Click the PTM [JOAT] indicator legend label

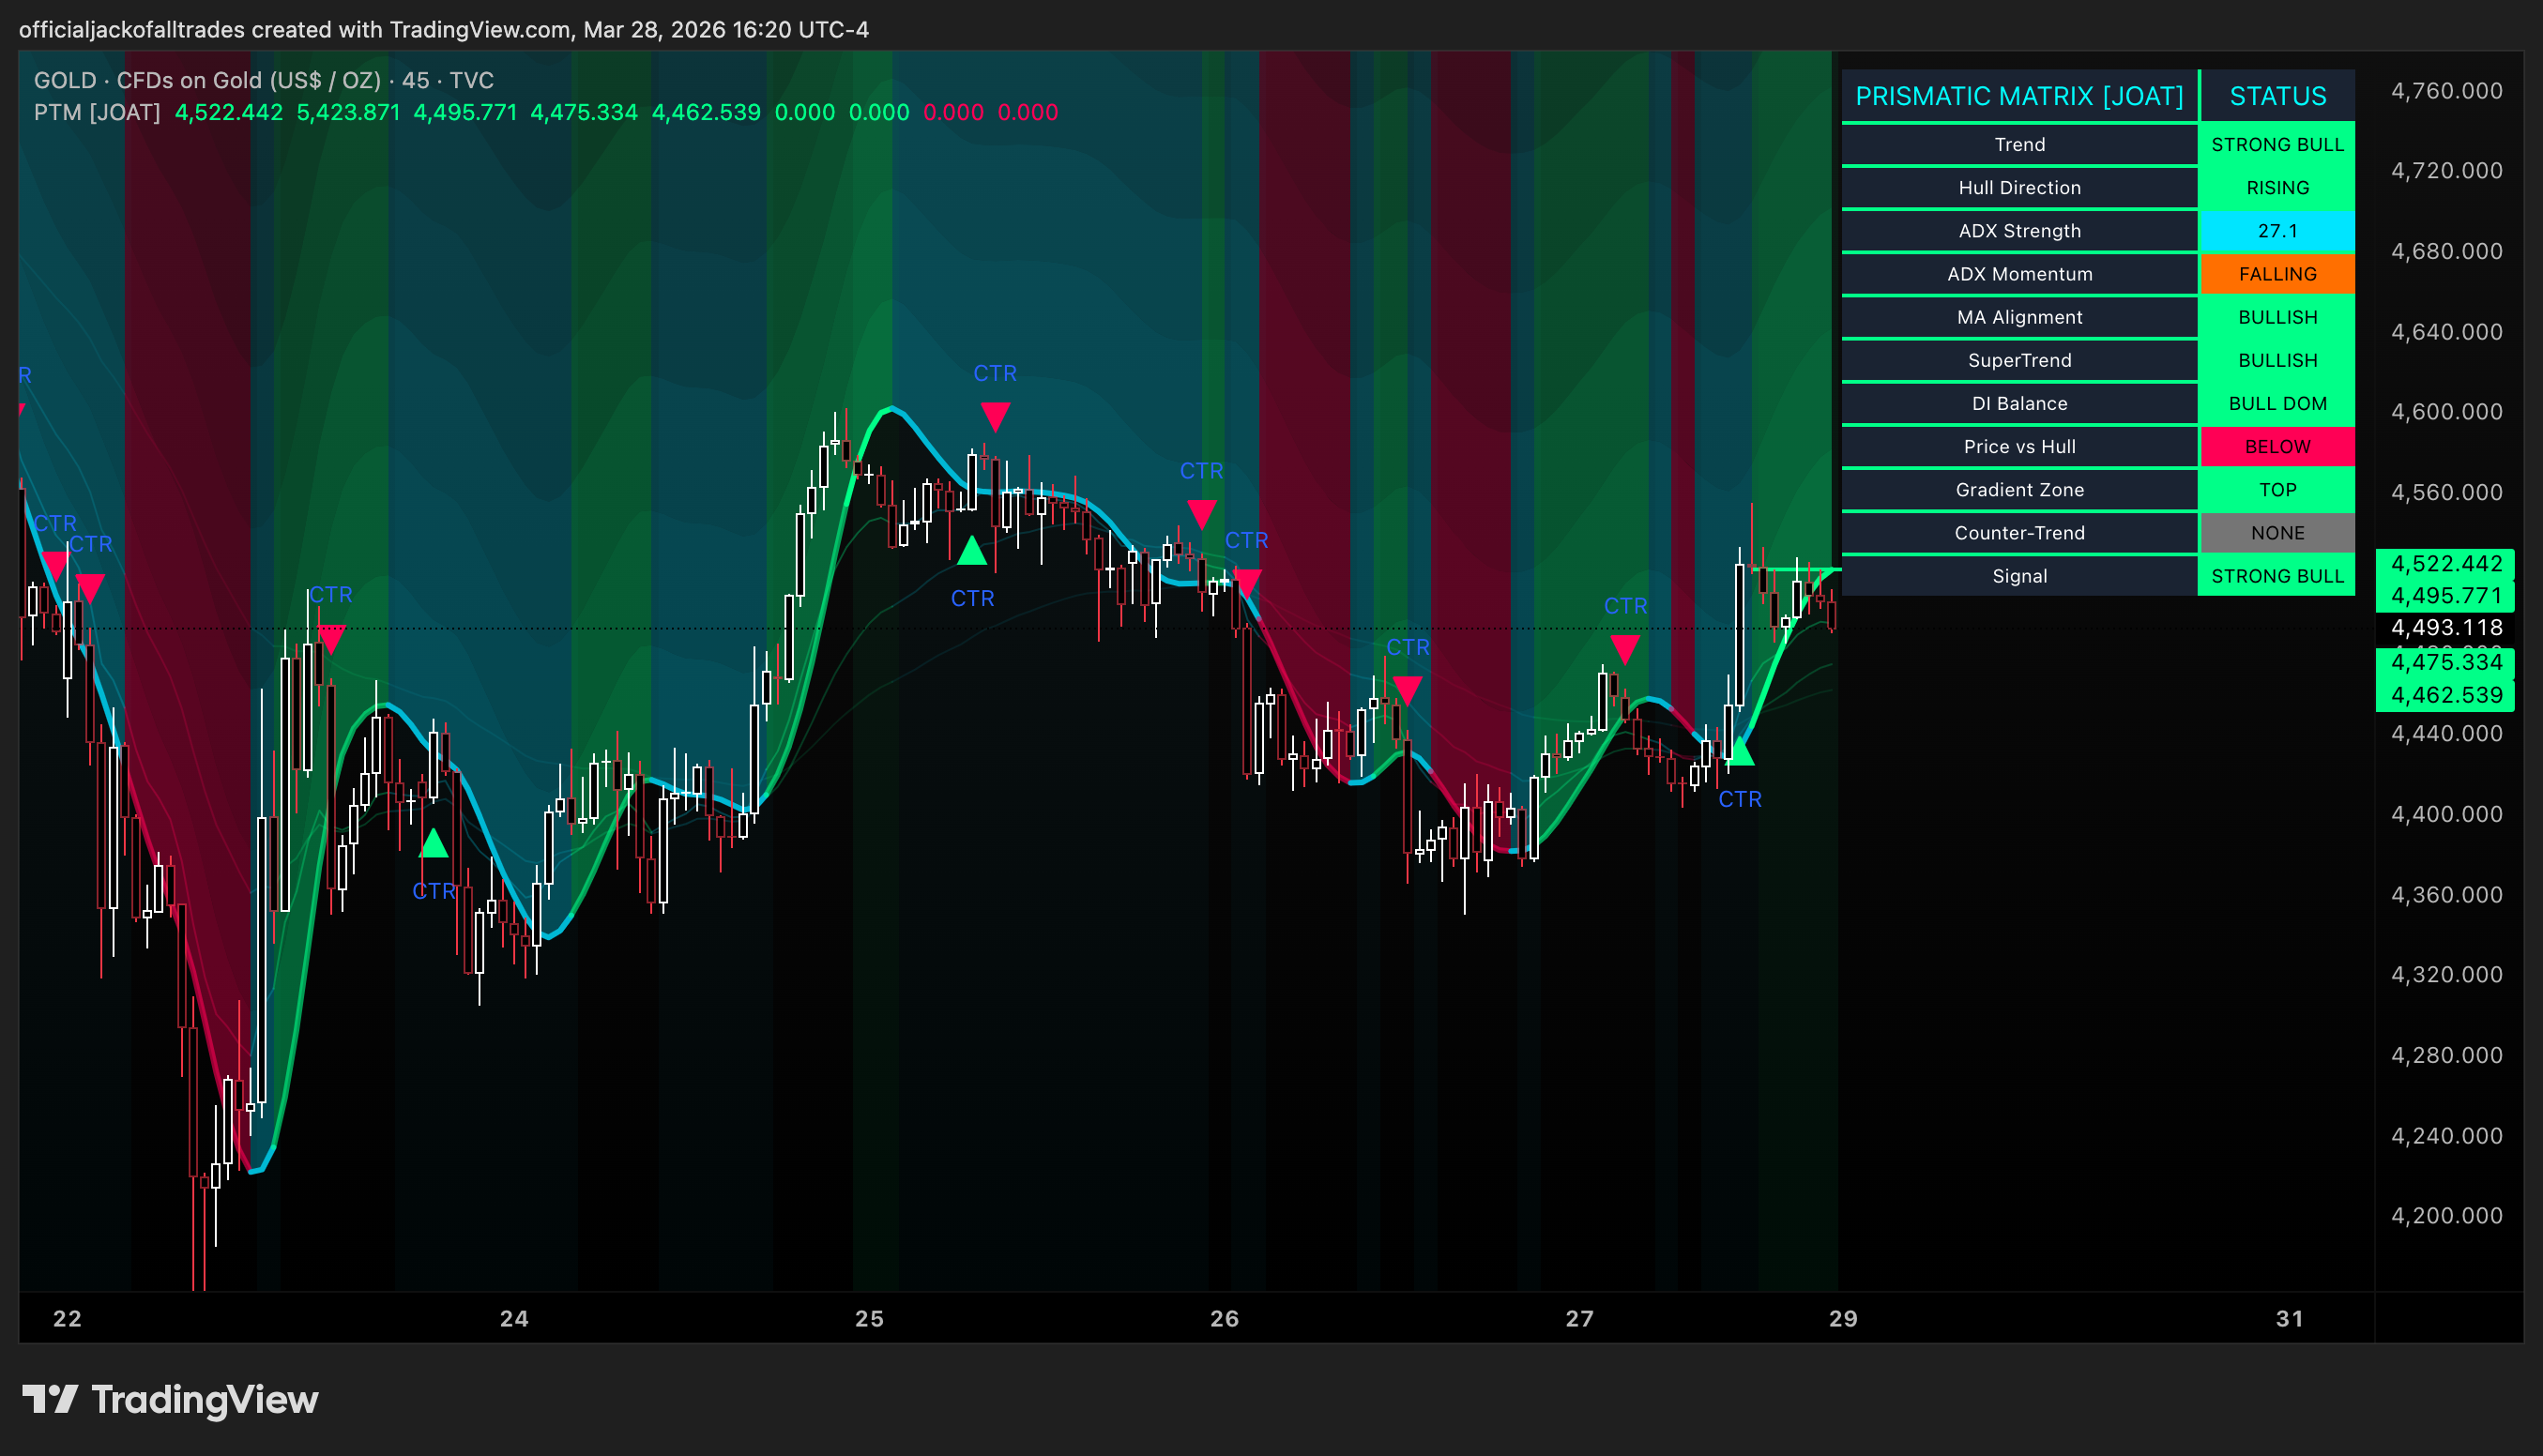97,112
